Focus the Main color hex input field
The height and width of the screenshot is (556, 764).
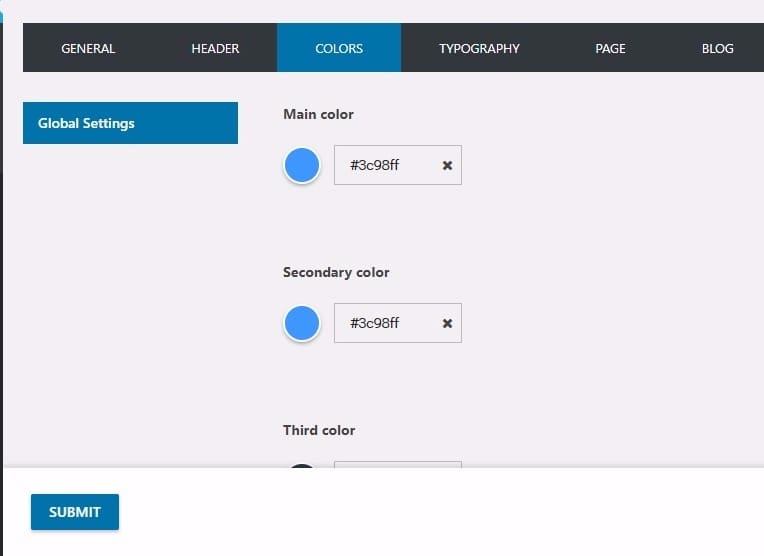[385, 165]
